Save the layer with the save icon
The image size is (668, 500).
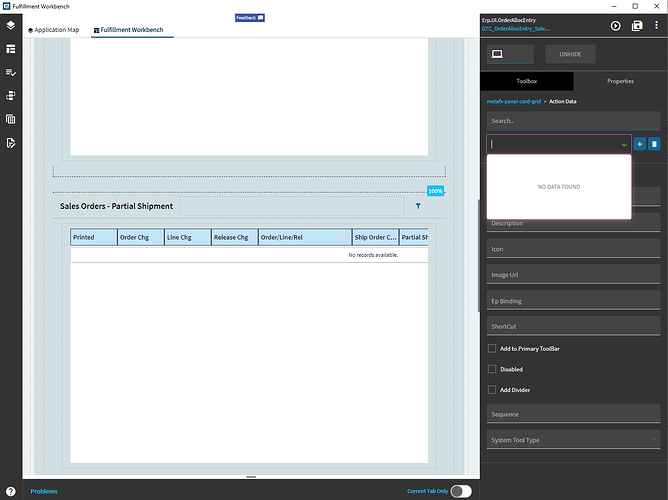coord(637,26)
